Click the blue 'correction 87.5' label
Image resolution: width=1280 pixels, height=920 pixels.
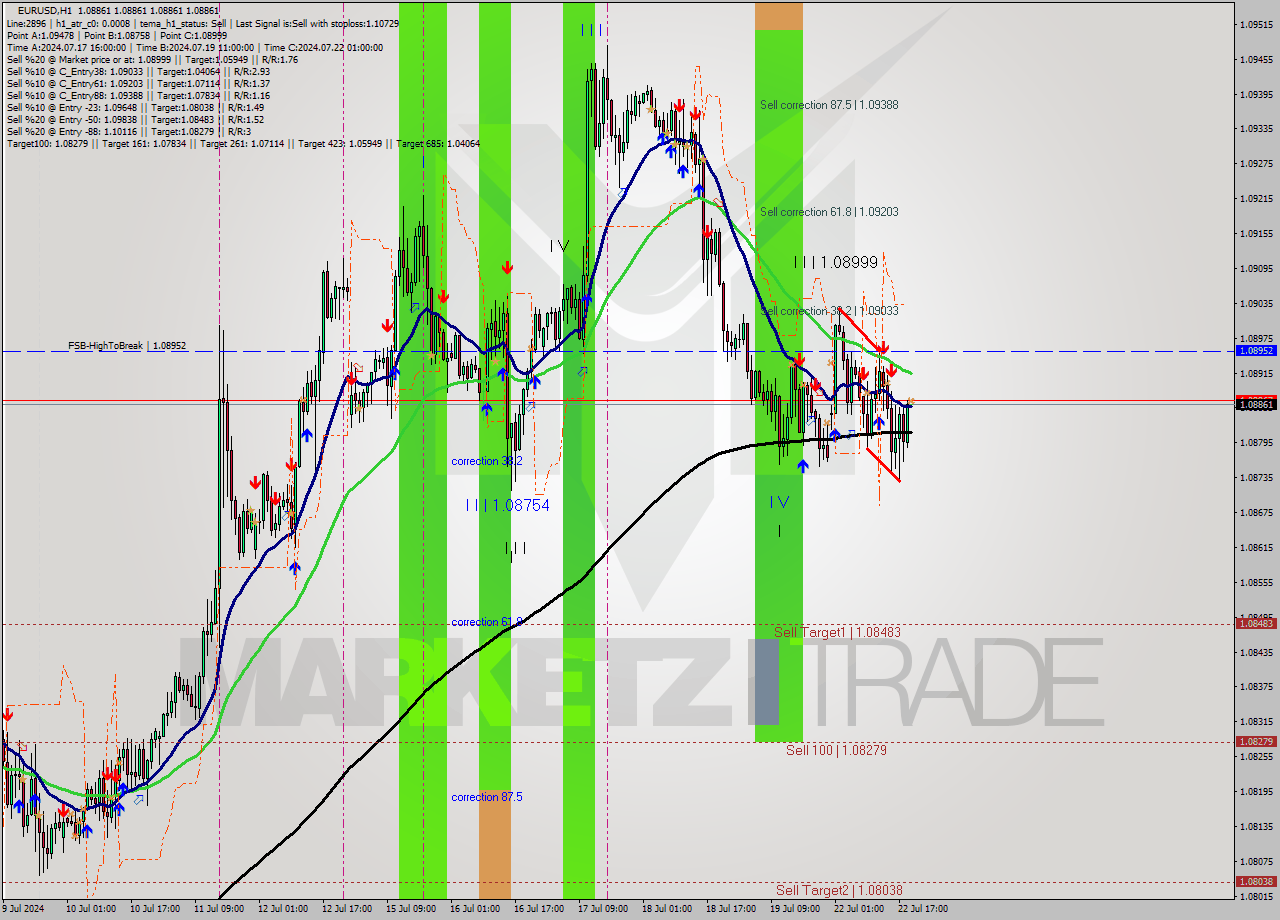click(486, 797)
